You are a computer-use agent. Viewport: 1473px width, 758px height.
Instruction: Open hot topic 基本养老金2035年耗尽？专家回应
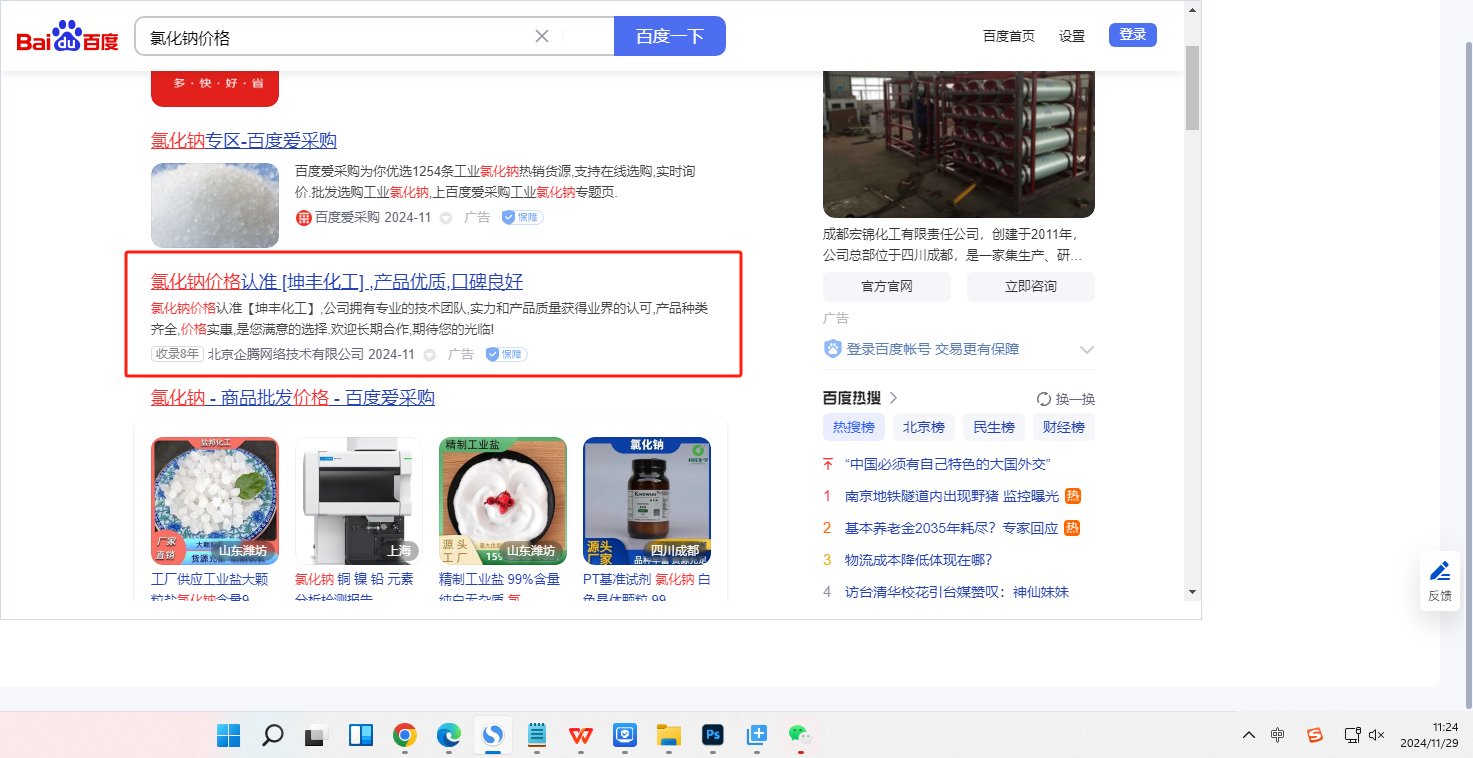(952, 528)
